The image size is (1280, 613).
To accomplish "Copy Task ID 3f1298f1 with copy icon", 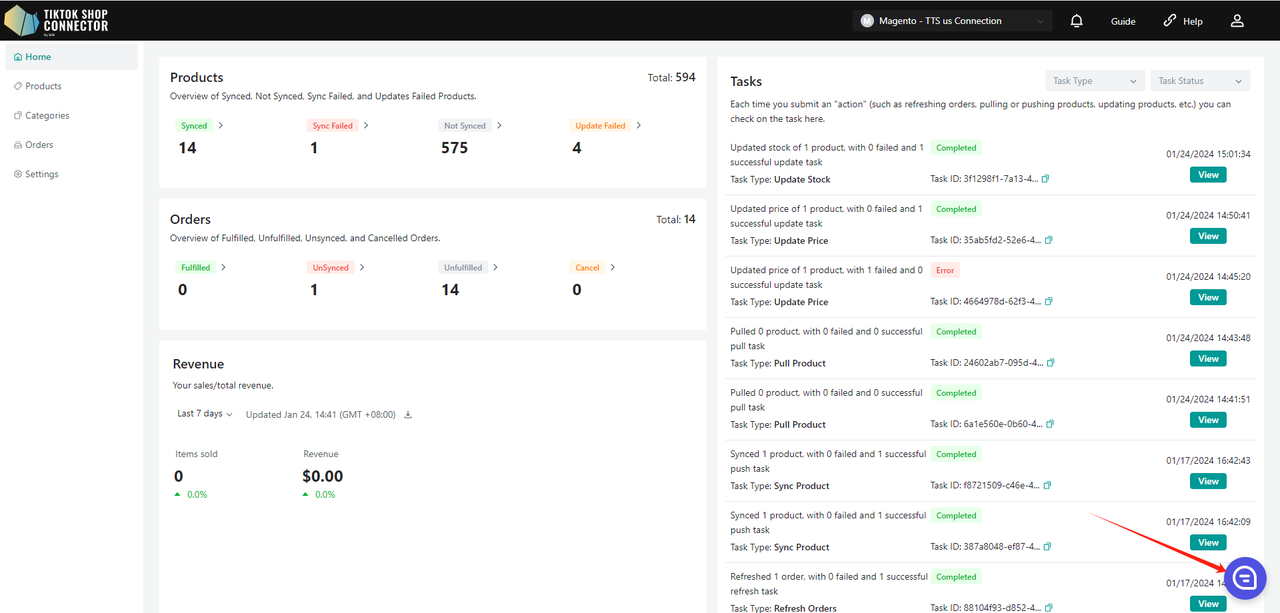I will pyautogui.click(x=1046, y=180).
